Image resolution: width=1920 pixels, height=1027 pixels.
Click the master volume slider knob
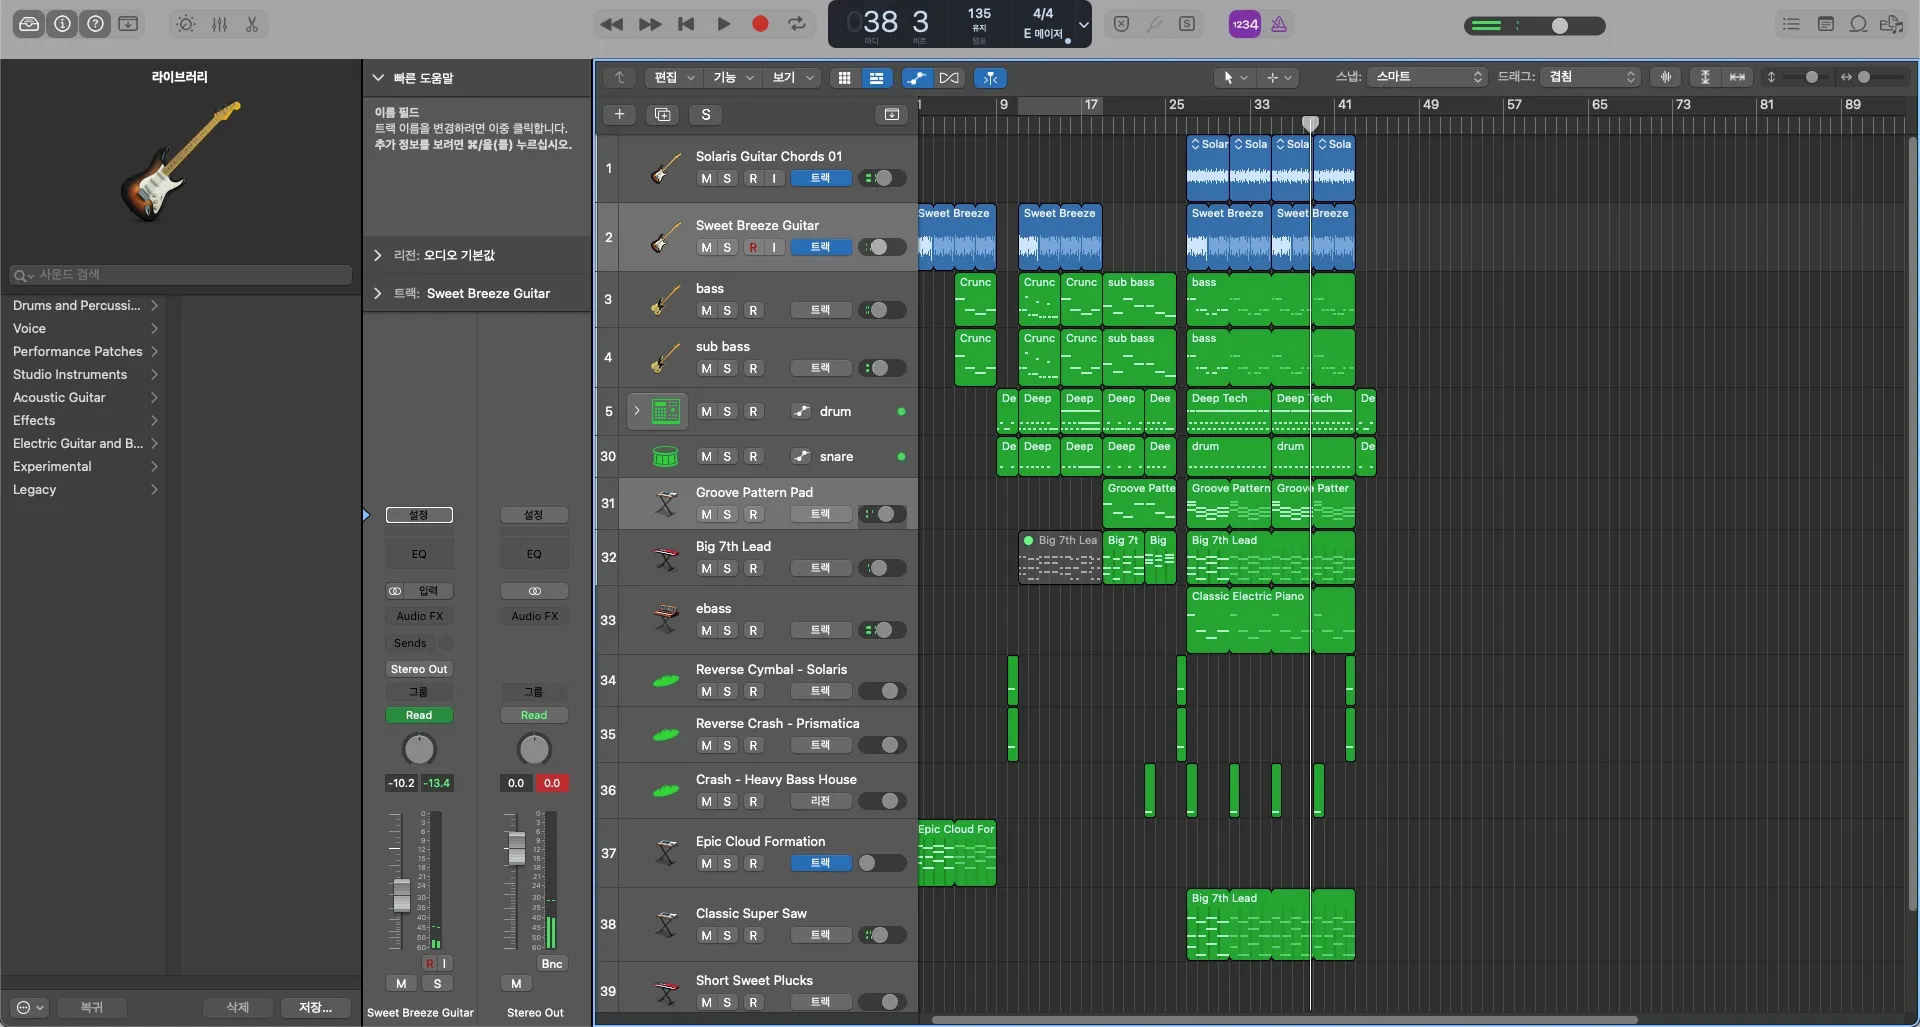1560,26
